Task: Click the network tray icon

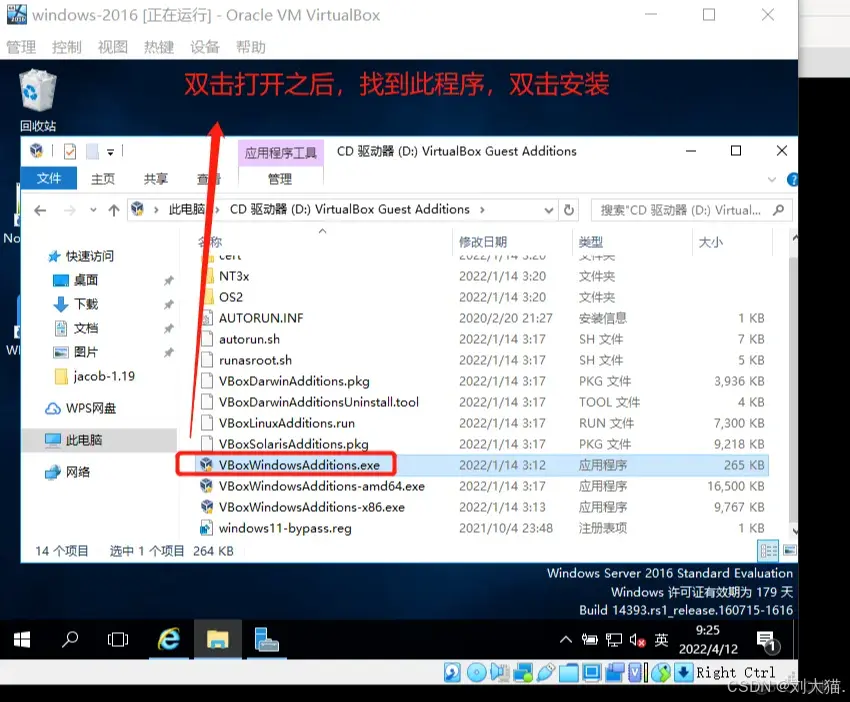Action: 614,640
